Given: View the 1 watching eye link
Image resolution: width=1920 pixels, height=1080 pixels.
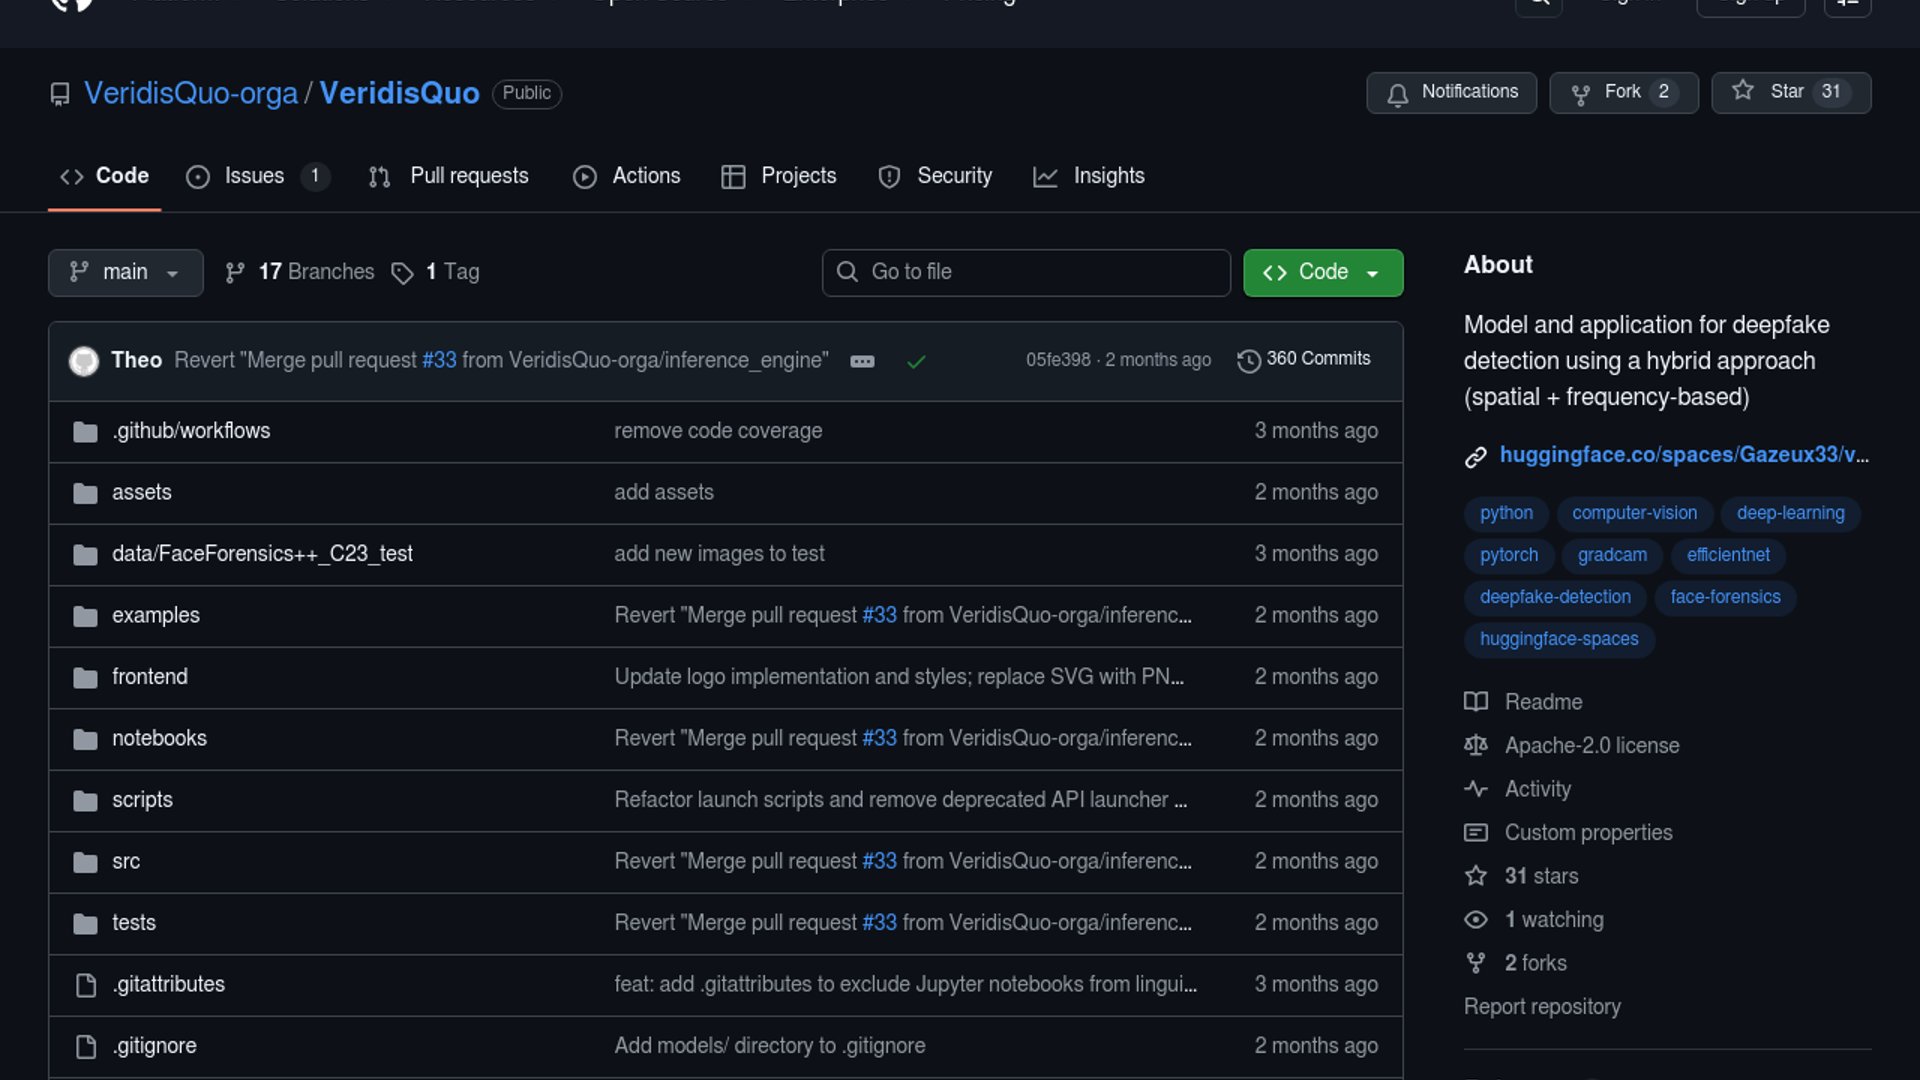Looking at the screenshot, I should [1553, 920].
